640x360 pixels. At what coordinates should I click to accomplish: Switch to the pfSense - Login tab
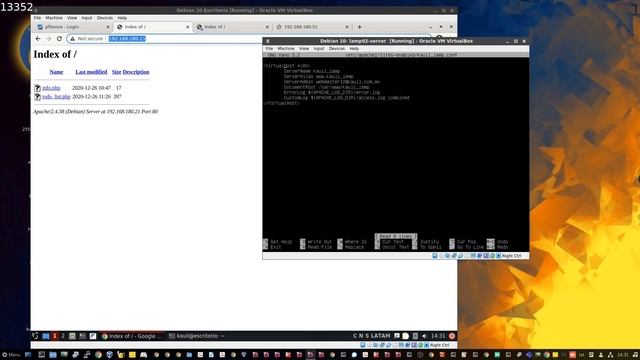coord(71,27)
